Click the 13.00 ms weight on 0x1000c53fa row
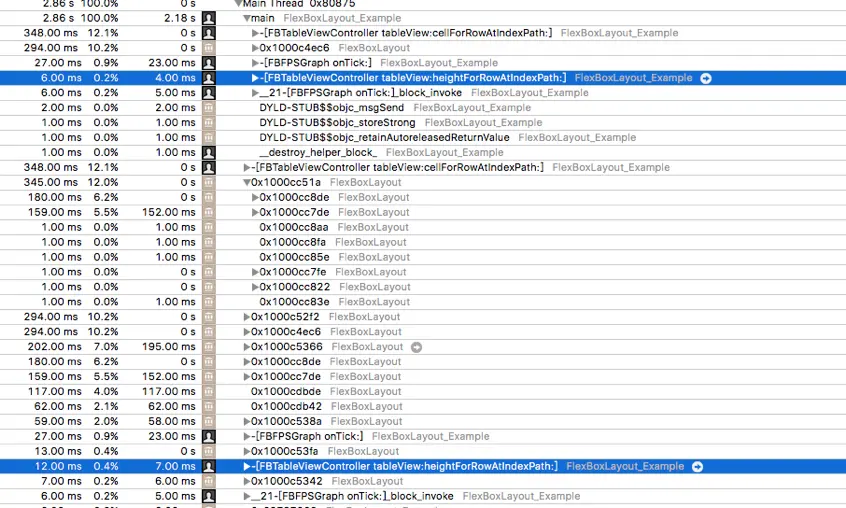This screenshot has height=508, width=846. (x=56, y=451)
